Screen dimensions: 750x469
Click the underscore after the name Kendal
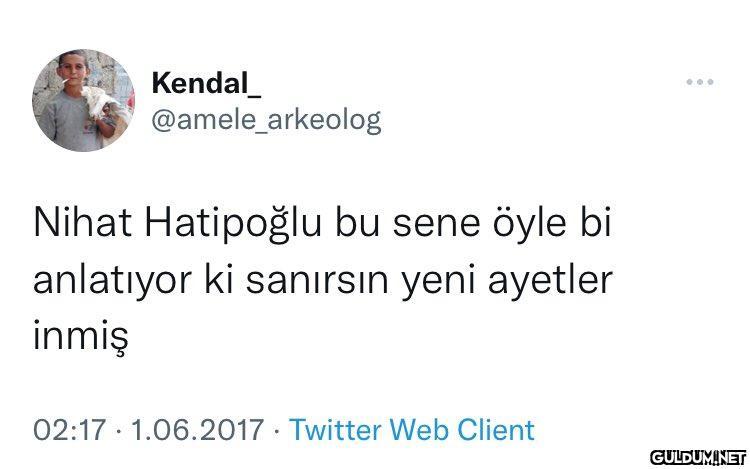tap(255, 96)
